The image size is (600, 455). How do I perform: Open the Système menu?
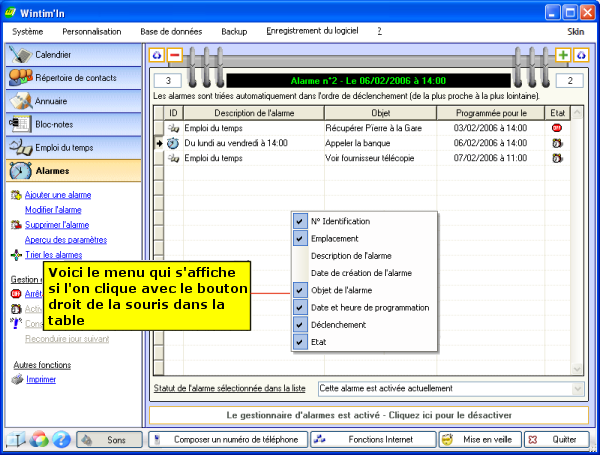(x=28, y=31)
